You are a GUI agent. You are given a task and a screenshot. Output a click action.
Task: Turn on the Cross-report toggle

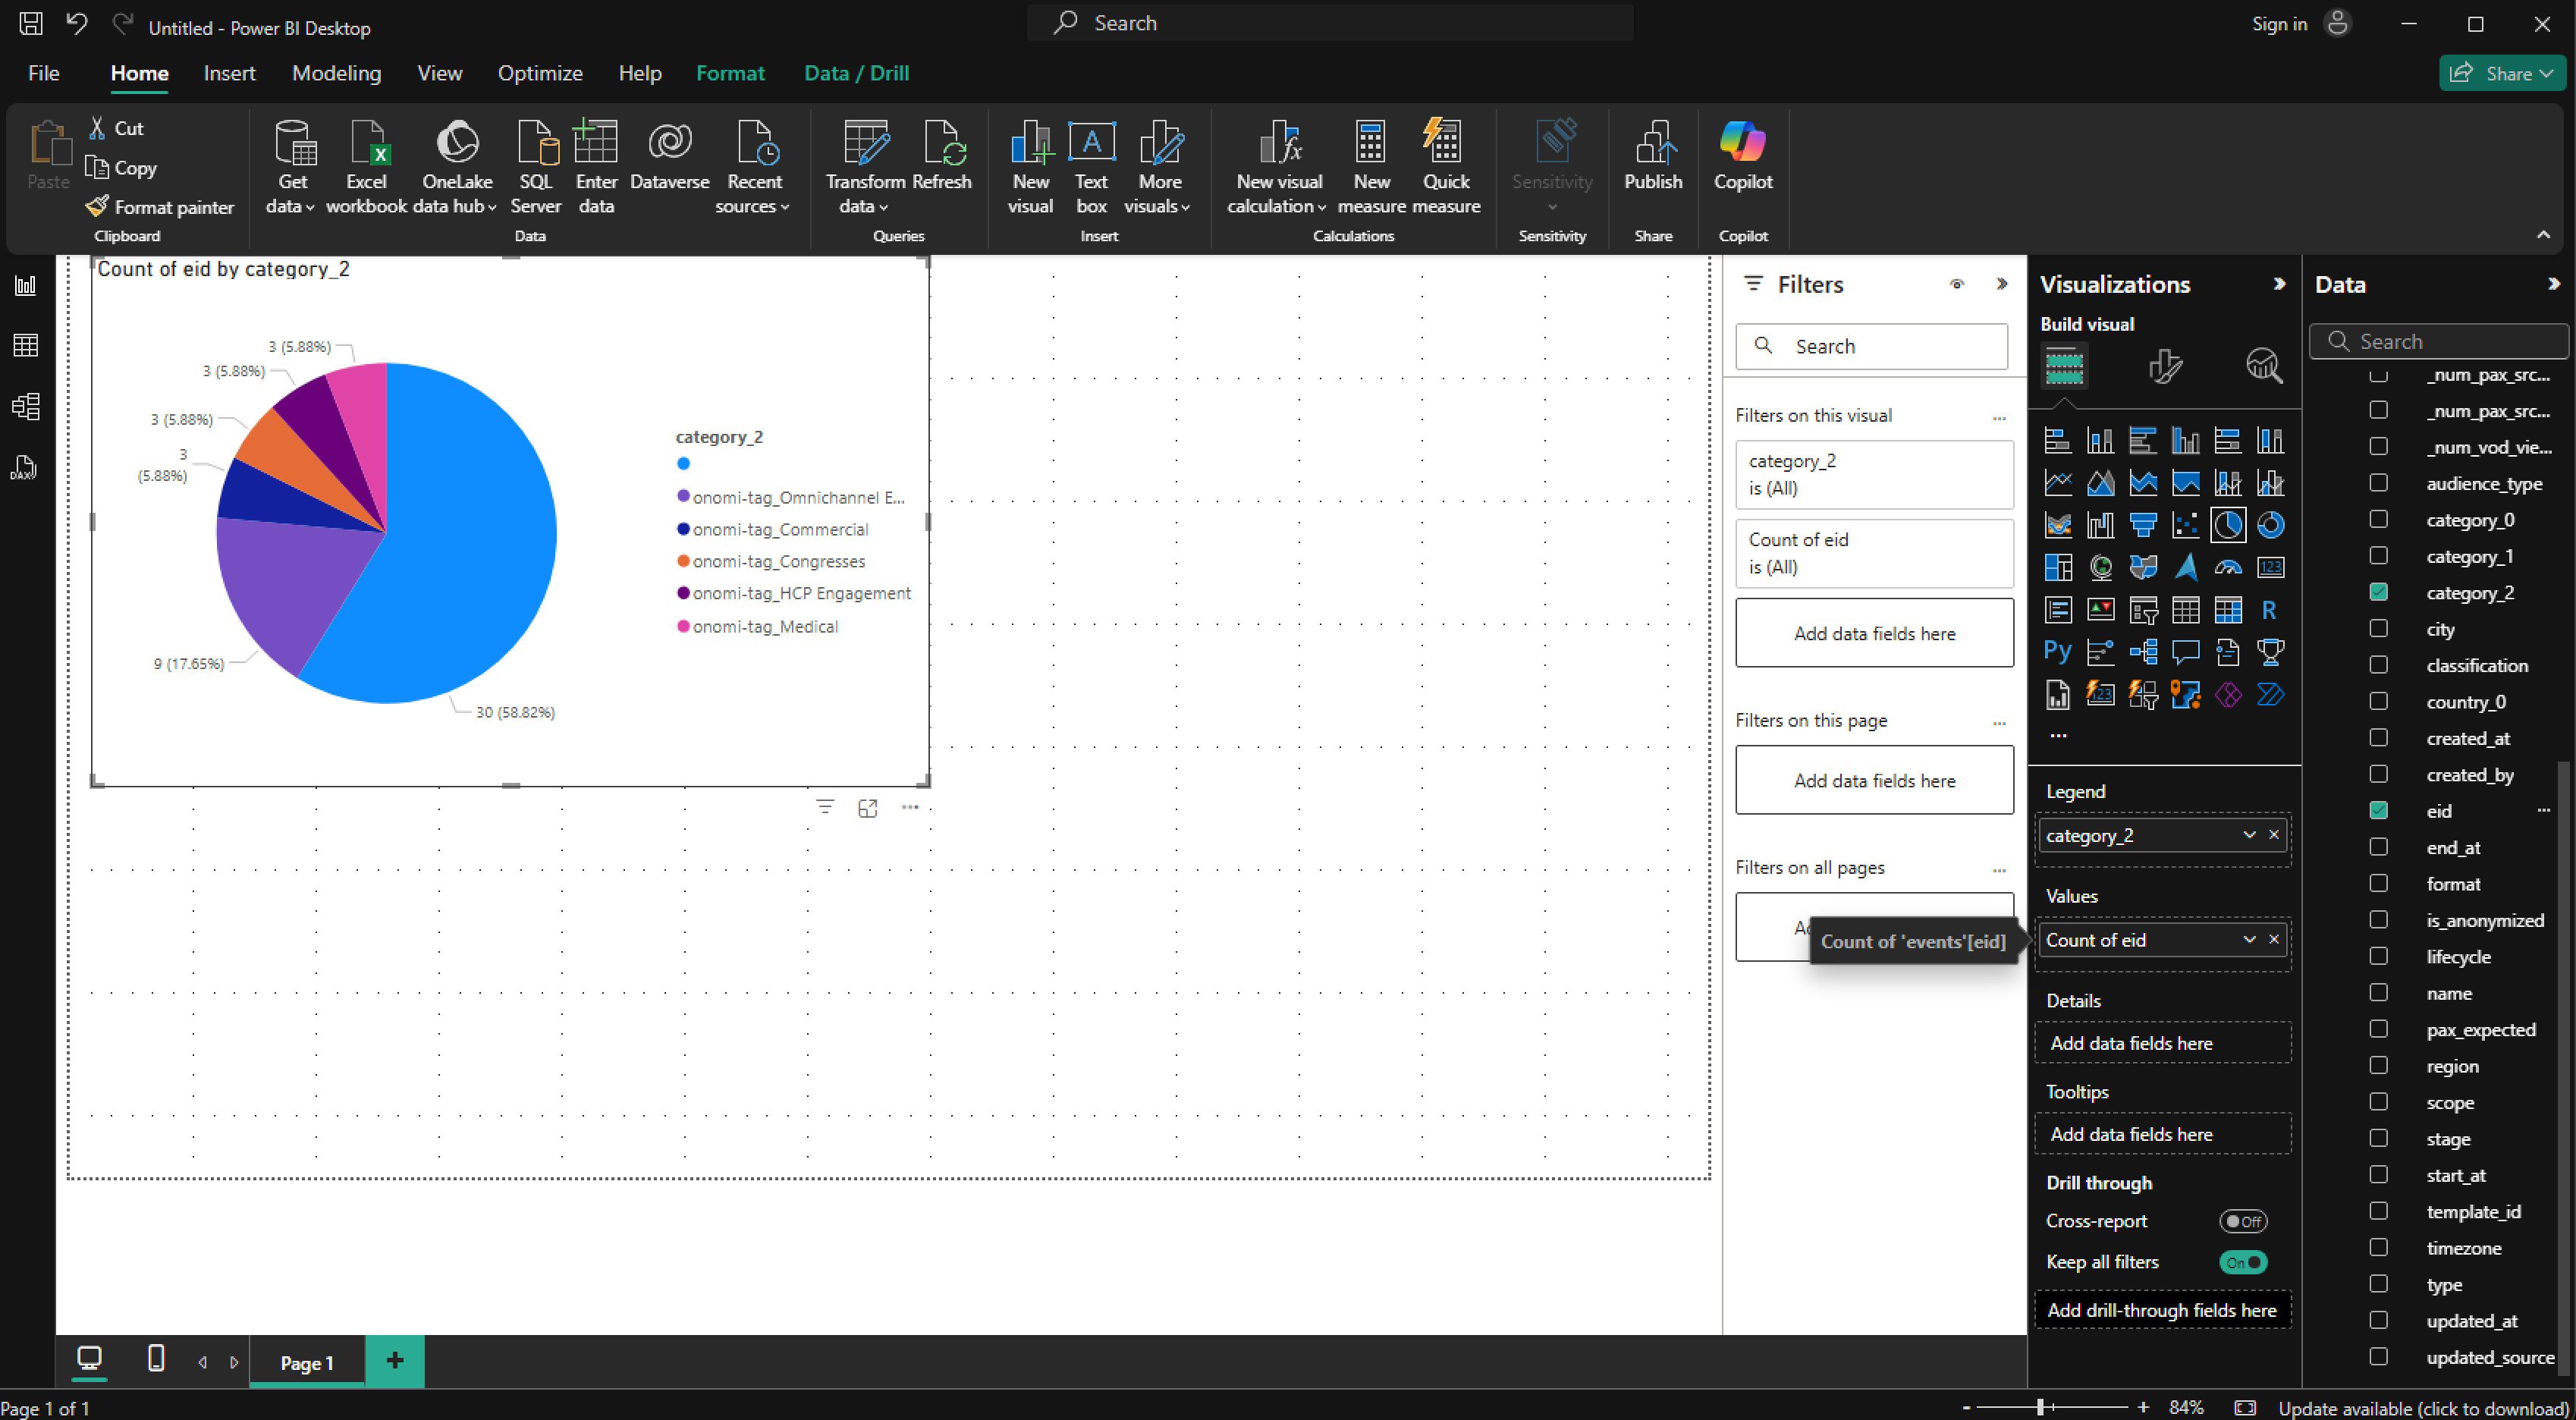[2243, 1221]
